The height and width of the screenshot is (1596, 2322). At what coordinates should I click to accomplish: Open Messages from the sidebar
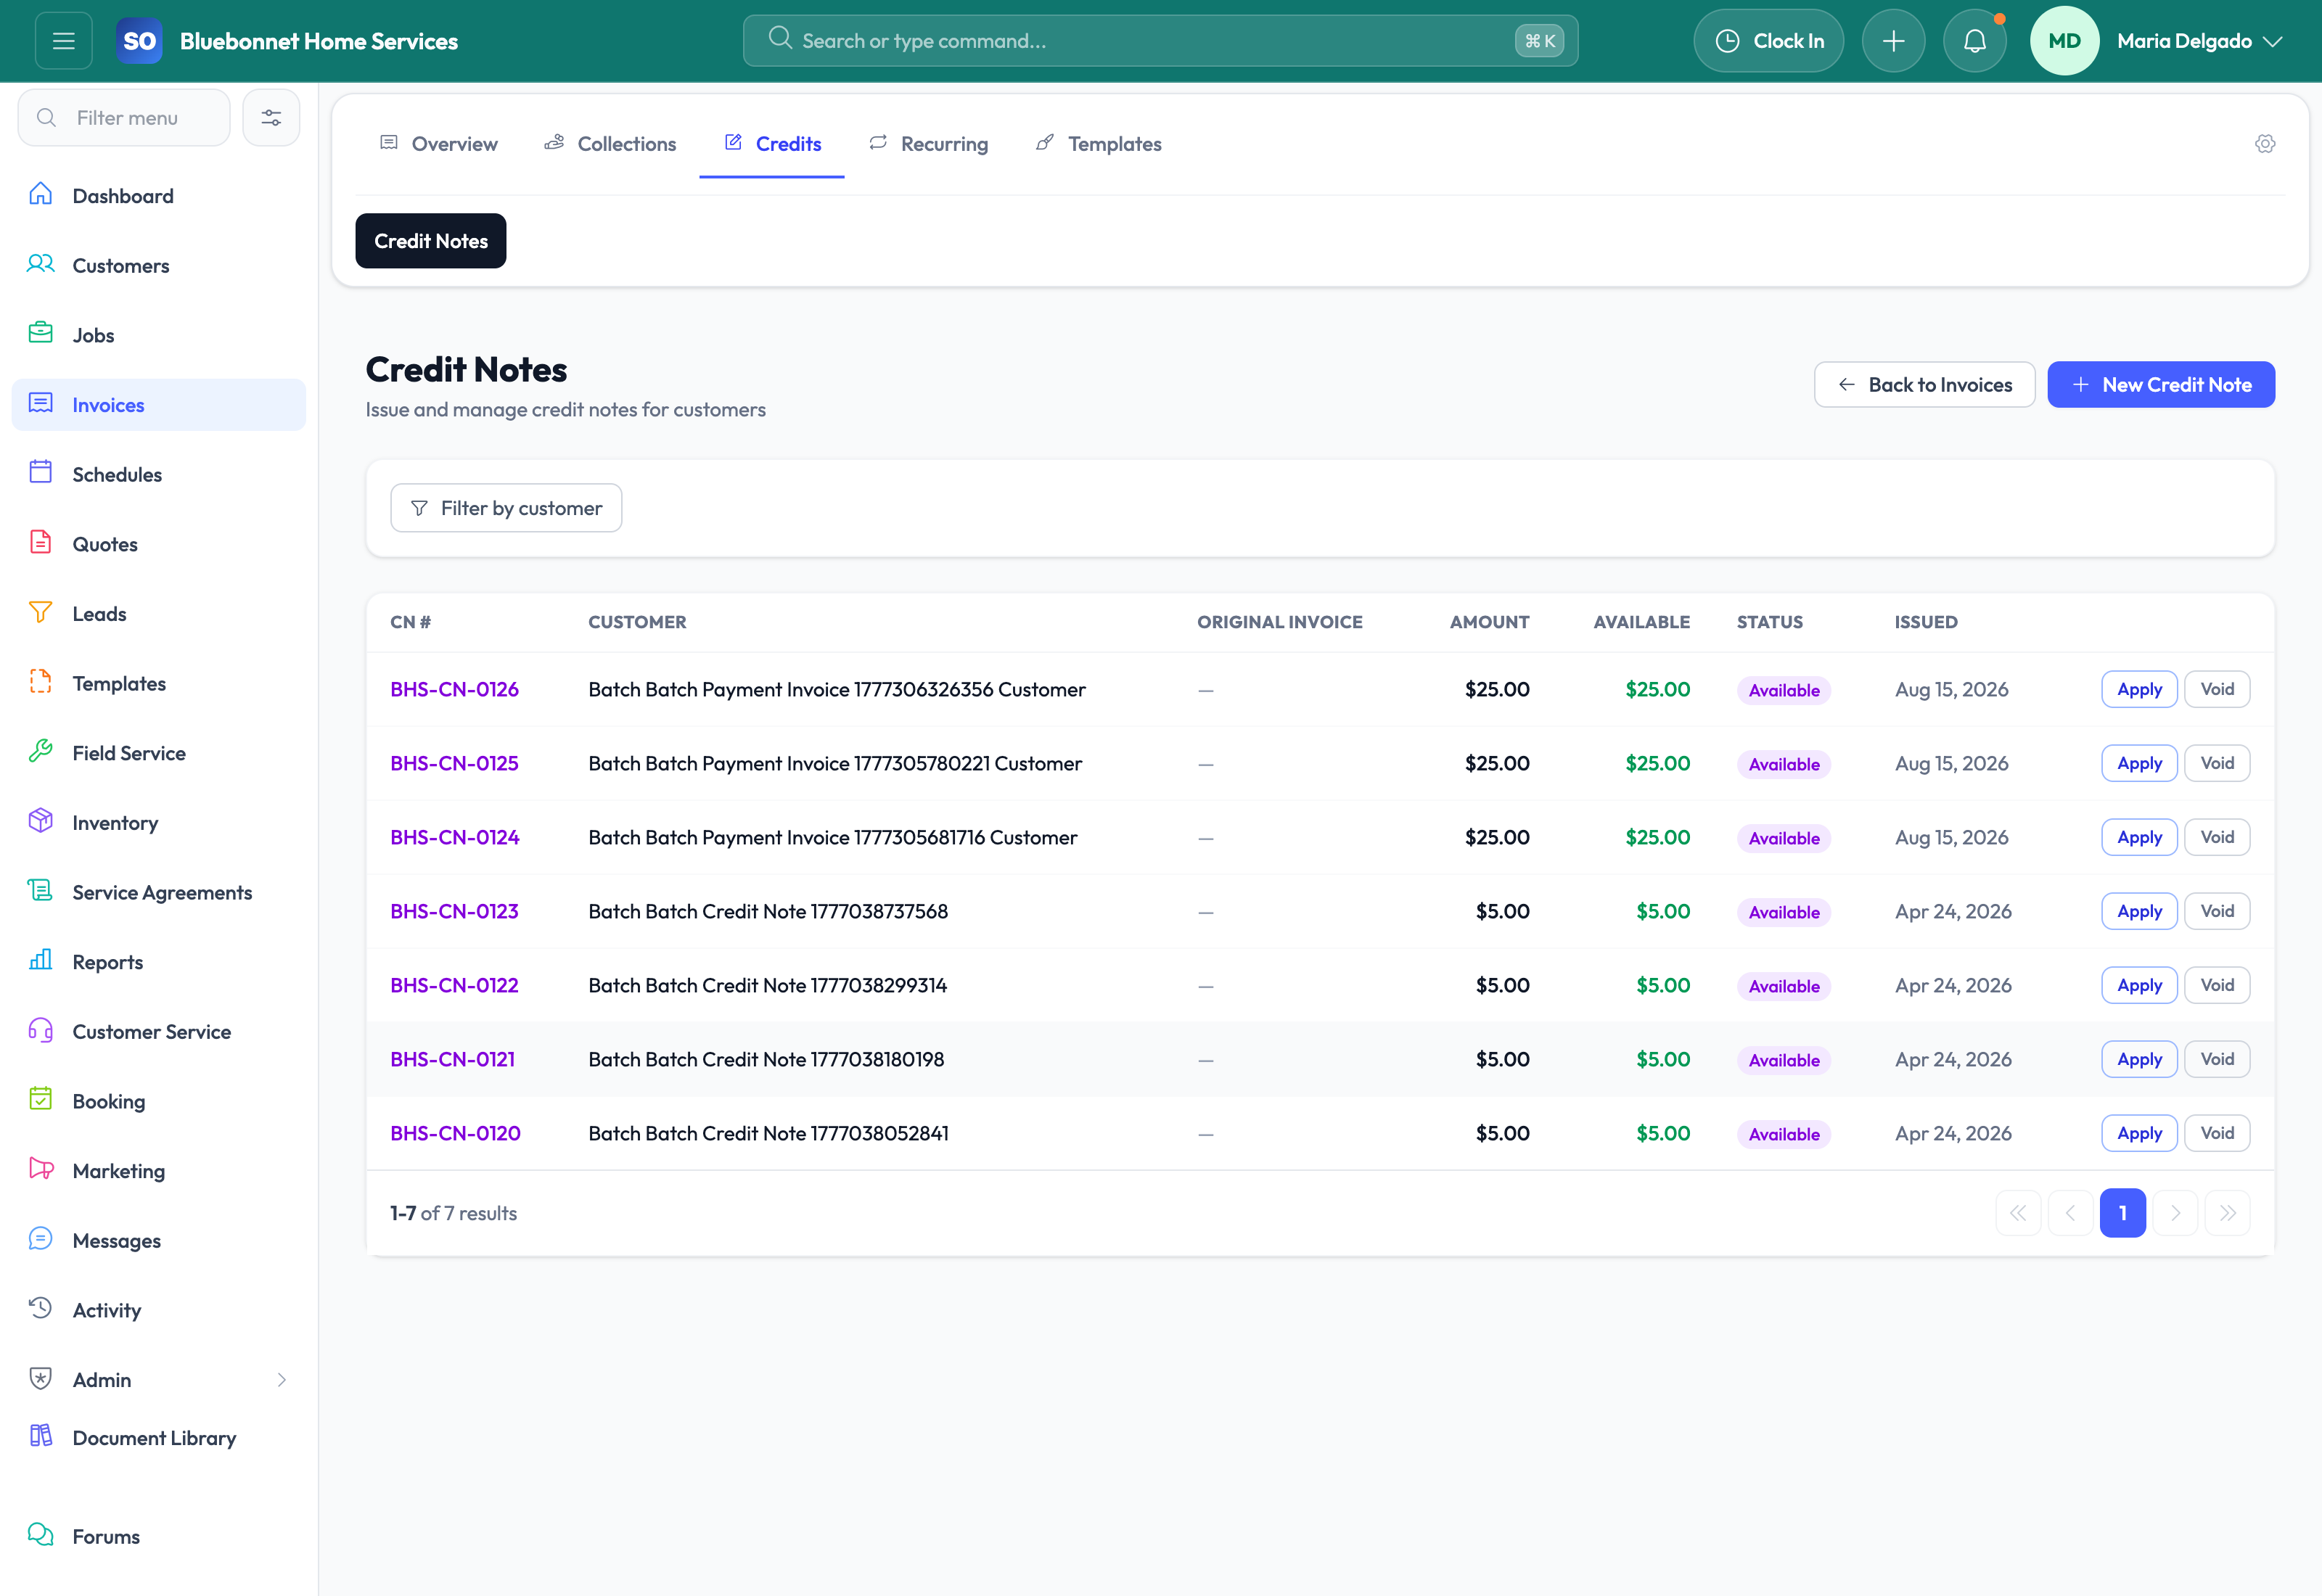(158, 1241)
